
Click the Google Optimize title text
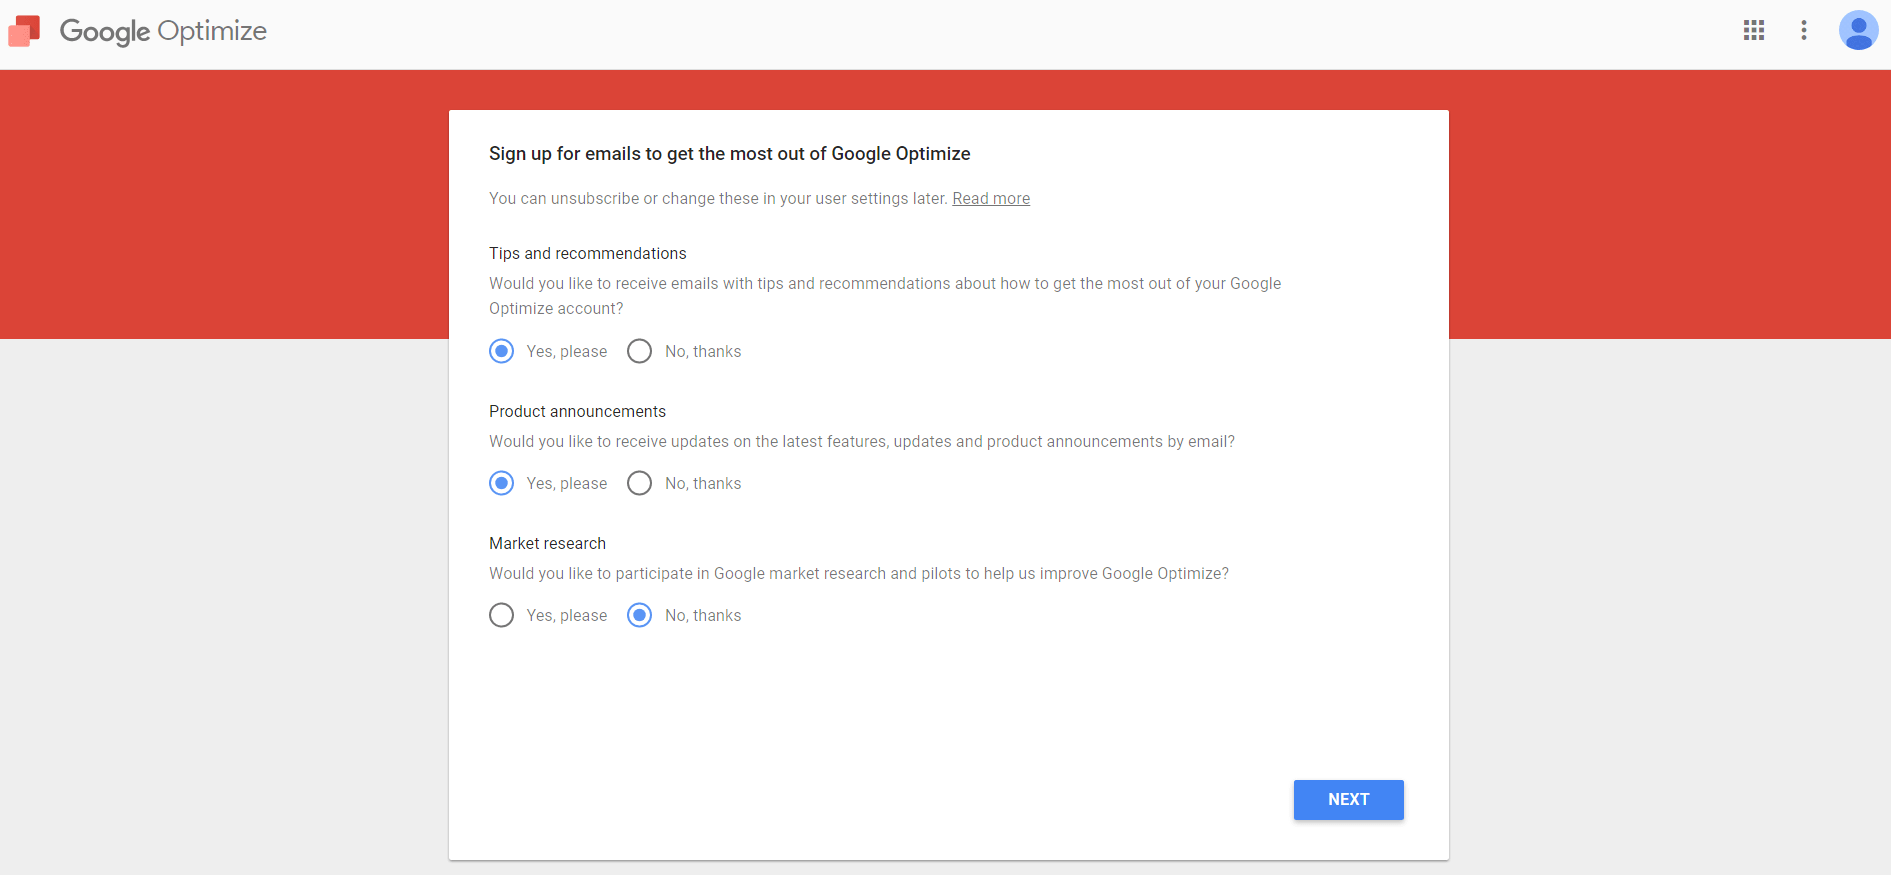point(163,31)
